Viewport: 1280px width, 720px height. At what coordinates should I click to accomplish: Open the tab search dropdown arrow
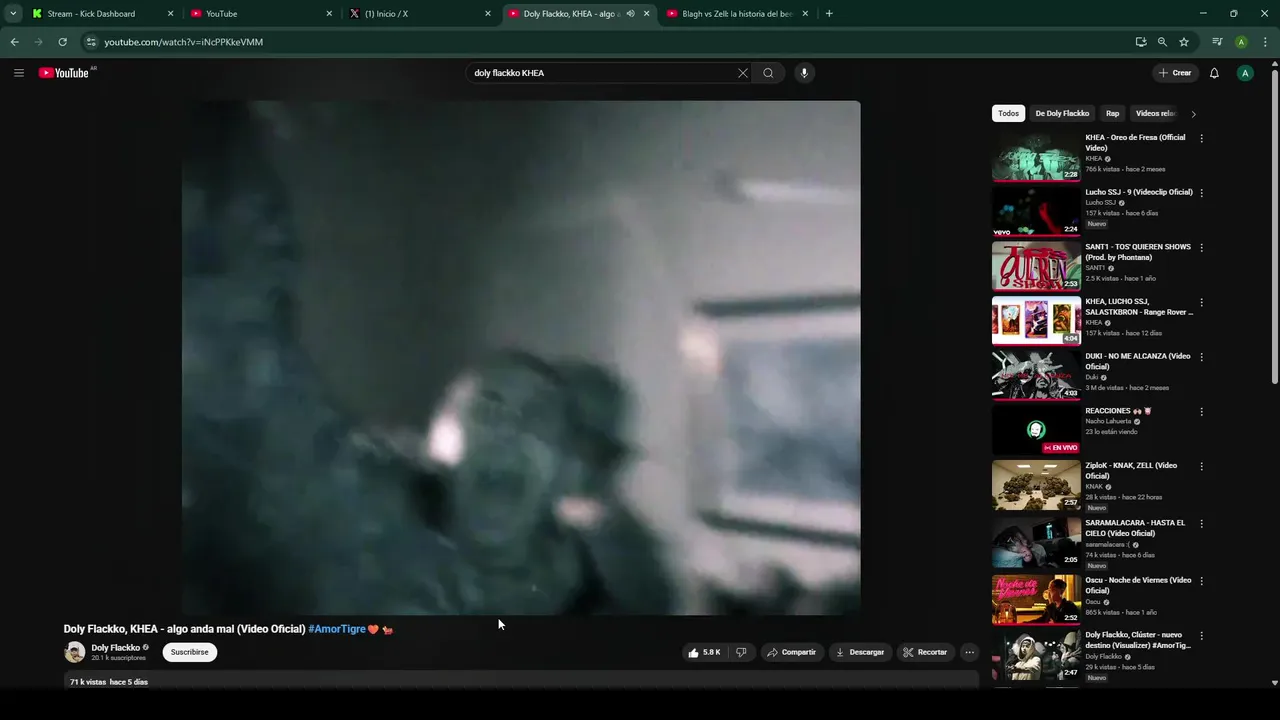point(13,14)
